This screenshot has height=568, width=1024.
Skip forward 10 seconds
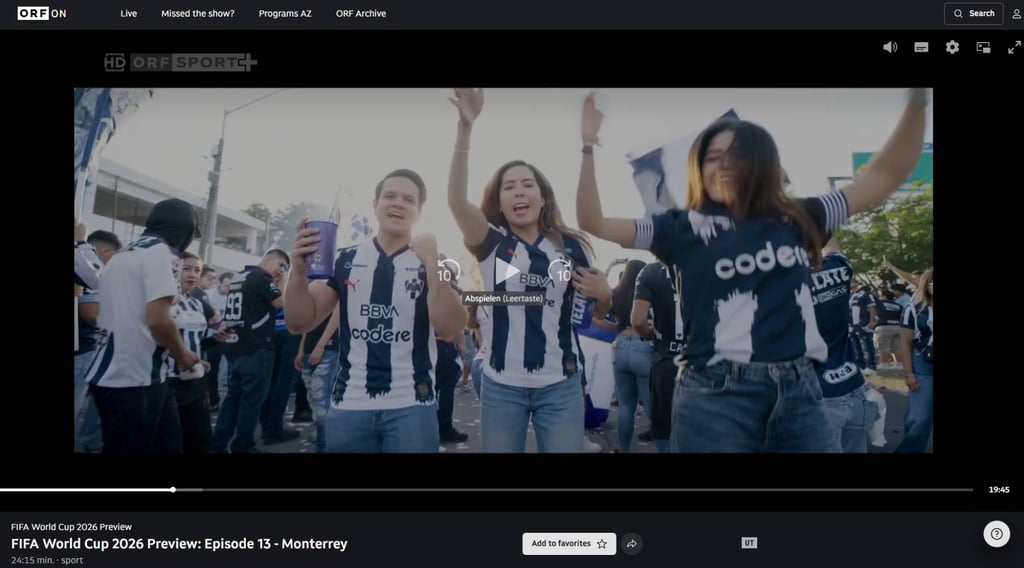click(561, 270)
